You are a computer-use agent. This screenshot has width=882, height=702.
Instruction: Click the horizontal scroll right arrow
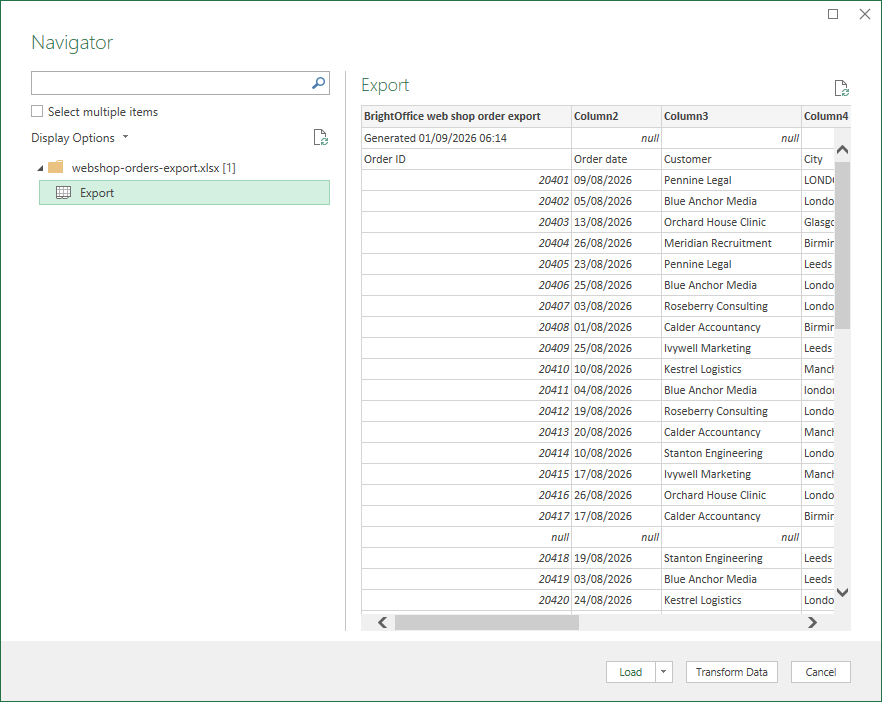click(x=812, y=622)
